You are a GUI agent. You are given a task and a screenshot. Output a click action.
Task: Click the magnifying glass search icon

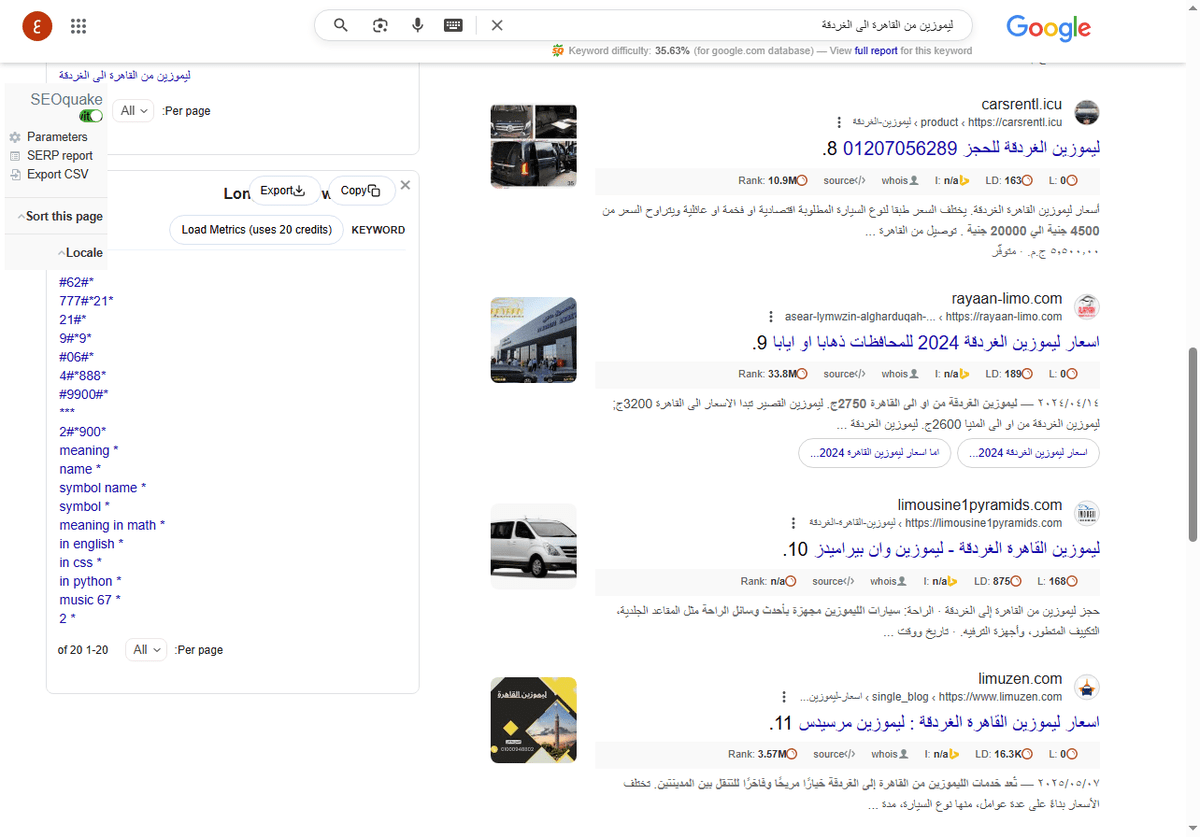click(340, 25)
